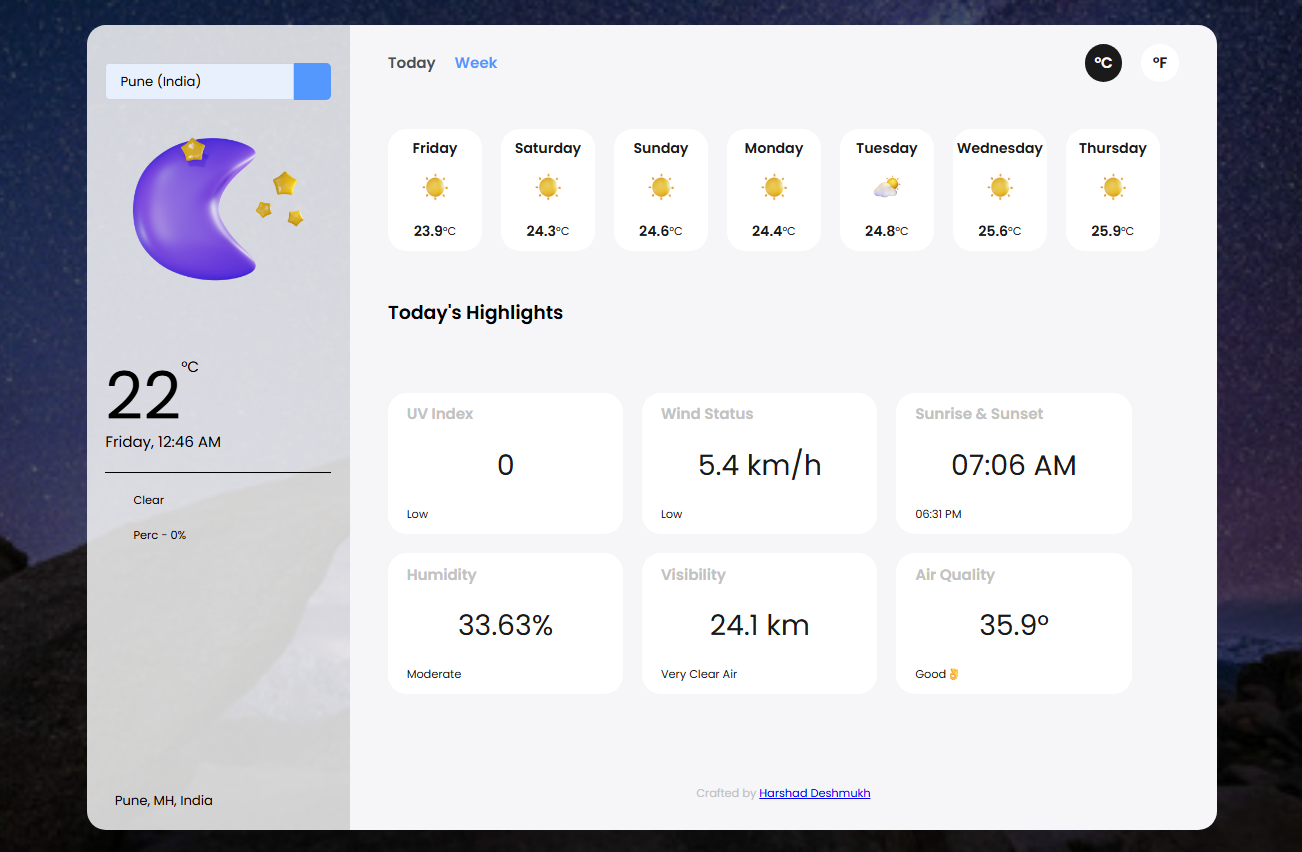This screenshot has width=1302, height=852.
Task: Switch to the Today tab
Action: (411, 63)
